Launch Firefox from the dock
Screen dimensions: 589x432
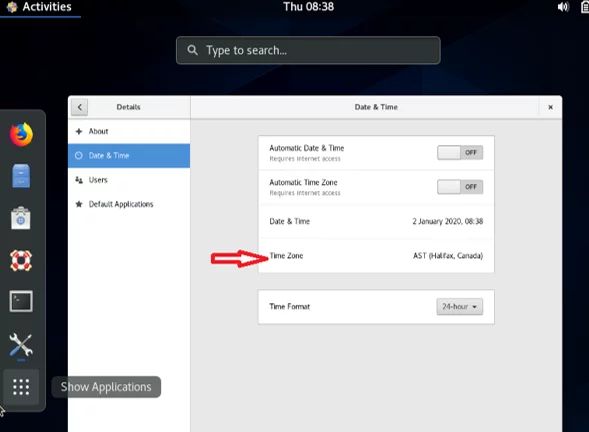[21, 134]
